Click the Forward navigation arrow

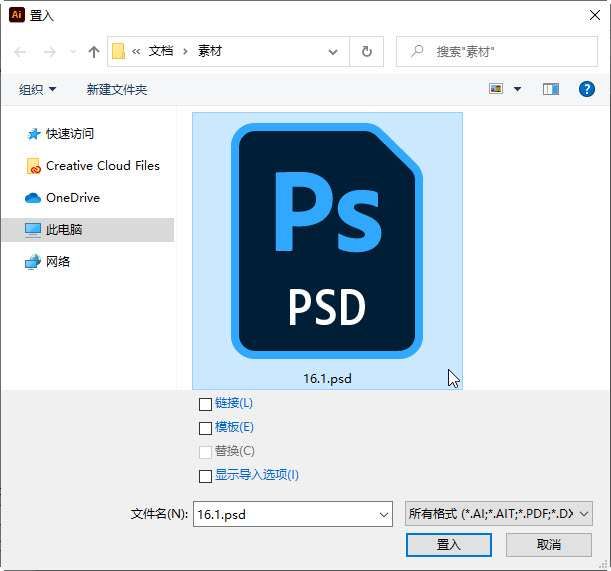(x=49, y=52)
